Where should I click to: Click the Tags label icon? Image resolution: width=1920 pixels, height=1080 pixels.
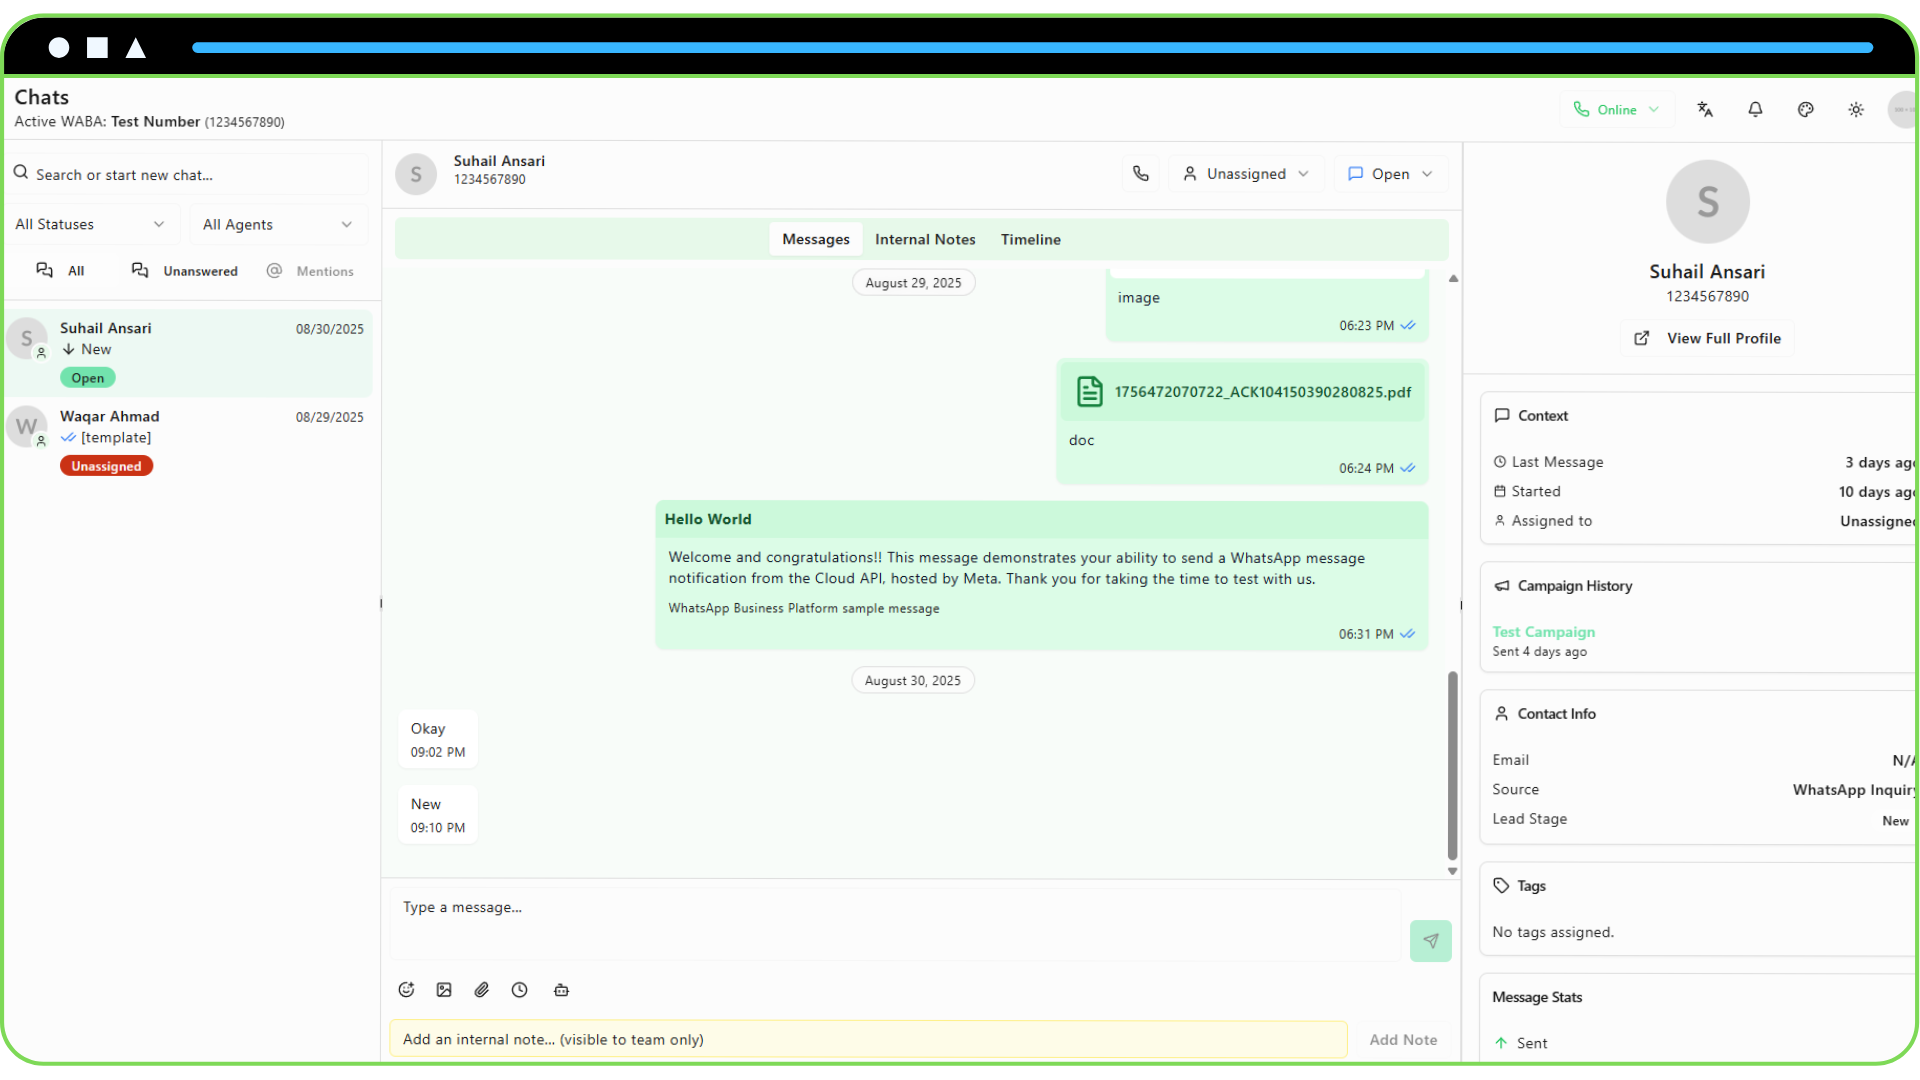click(1501, 886)
